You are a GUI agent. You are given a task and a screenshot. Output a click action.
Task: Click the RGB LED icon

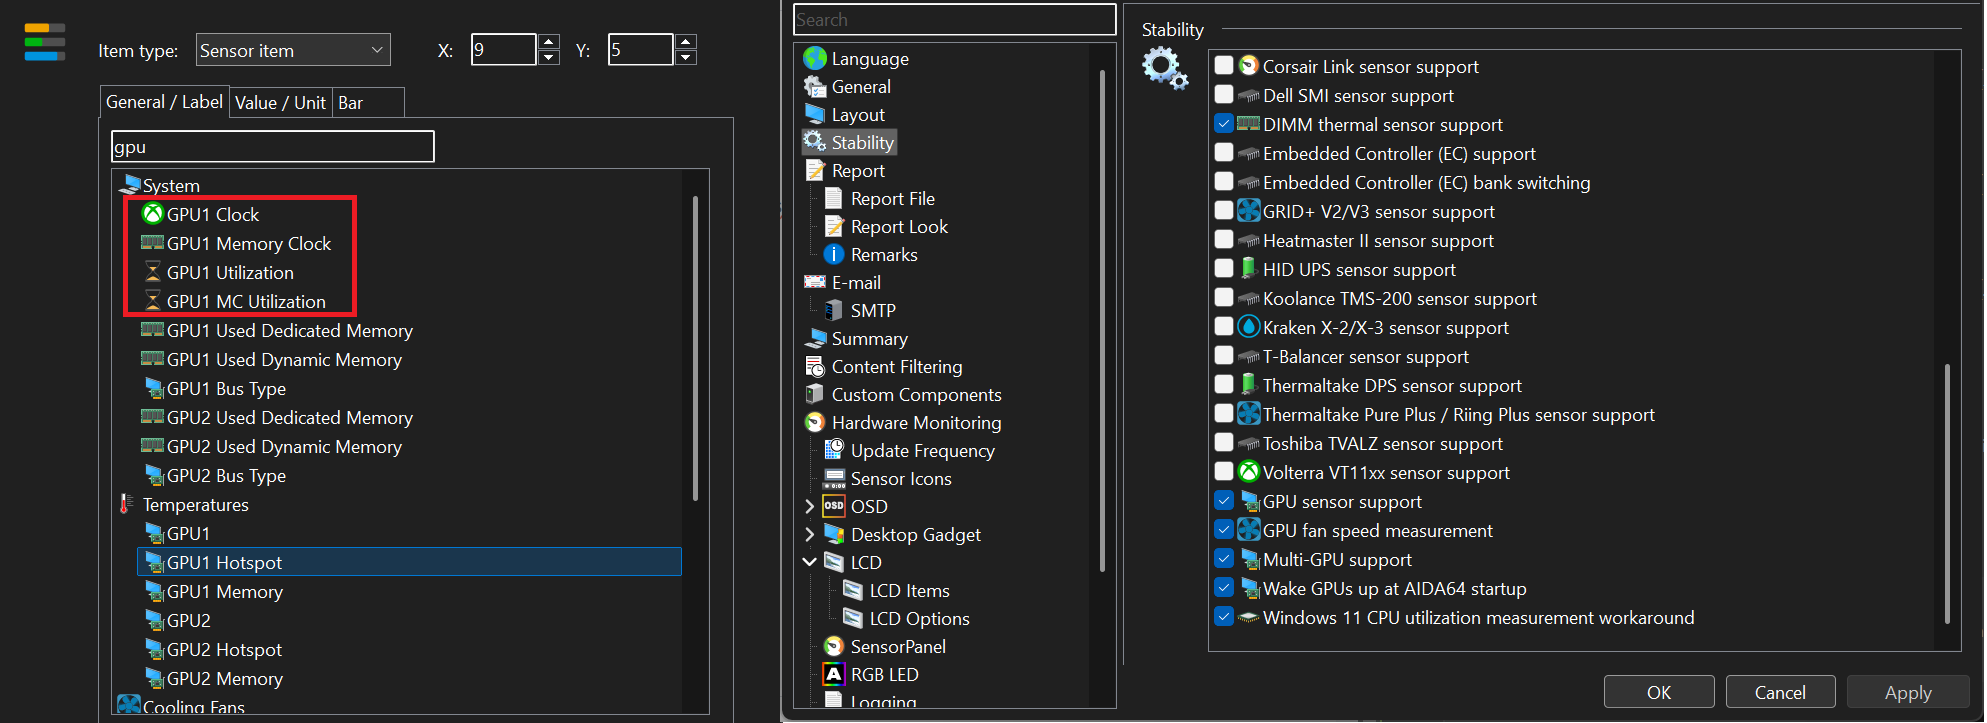tap(834, 674)
